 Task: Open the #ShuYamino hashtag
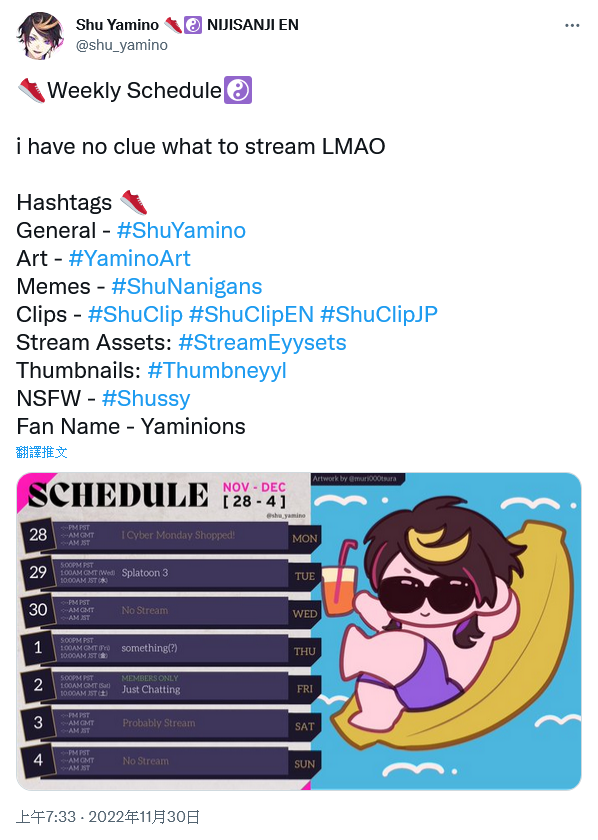pos(181,230)
